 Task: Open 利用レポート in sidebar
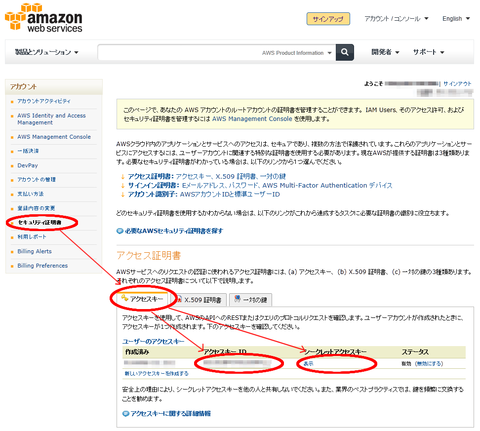pos(32,237)
